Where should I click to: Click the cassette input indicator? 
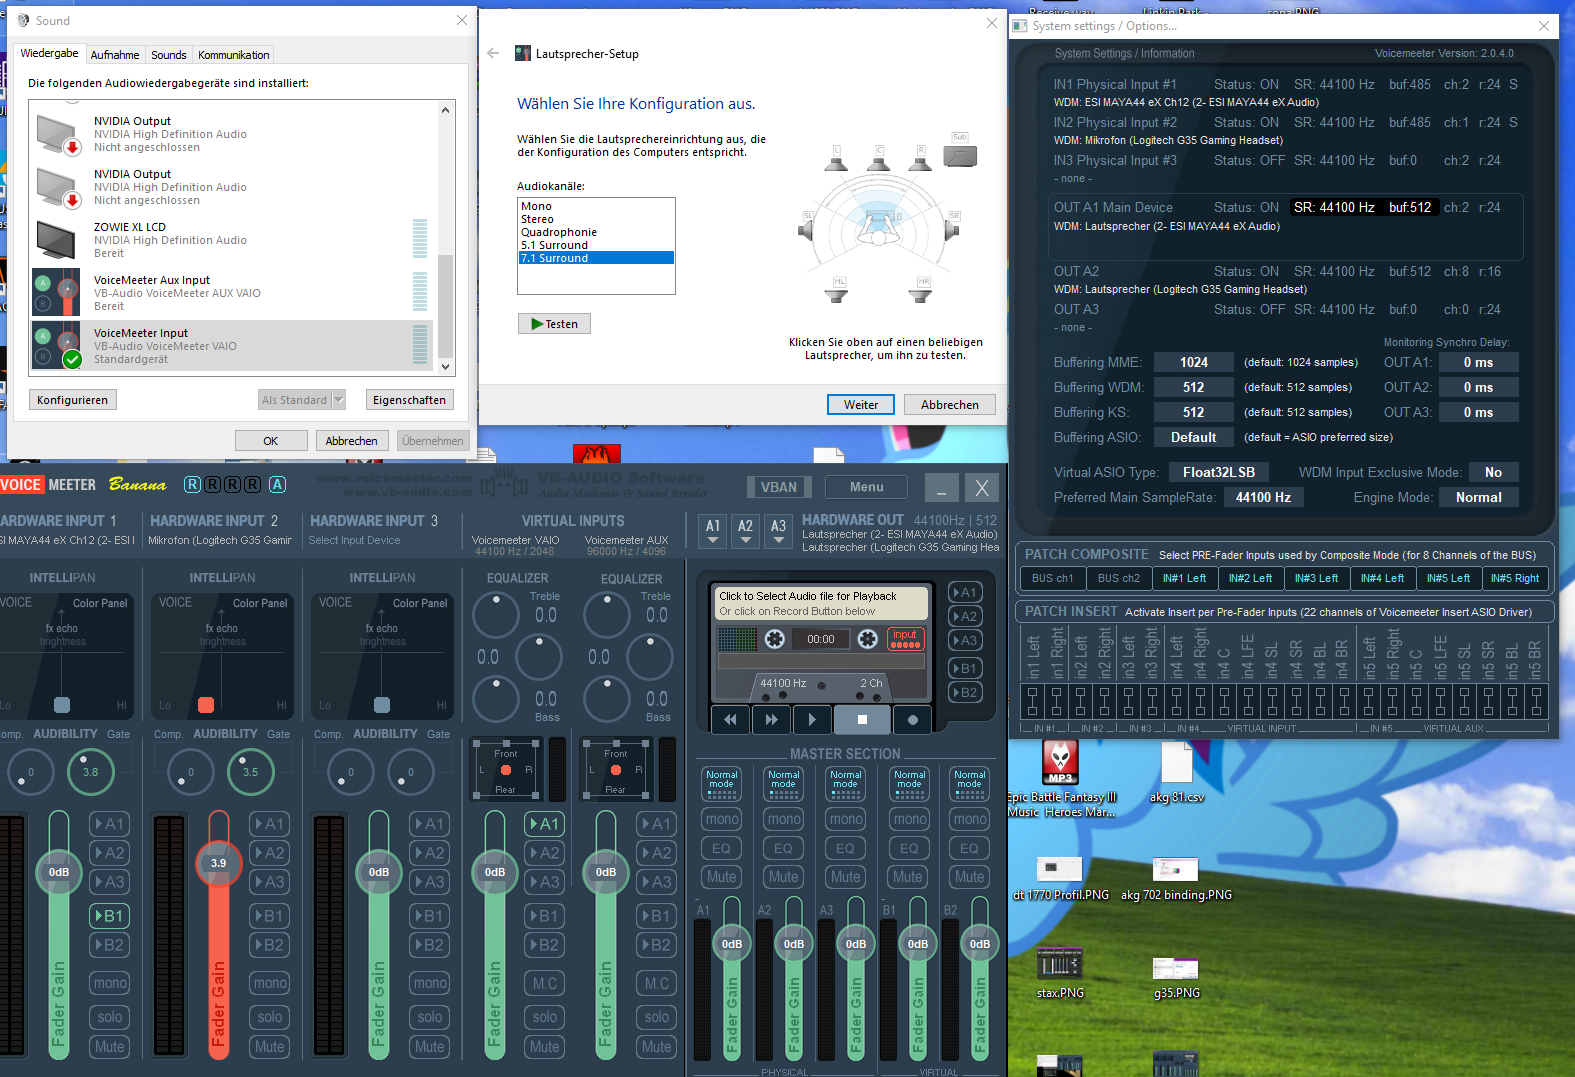point(905,638)
